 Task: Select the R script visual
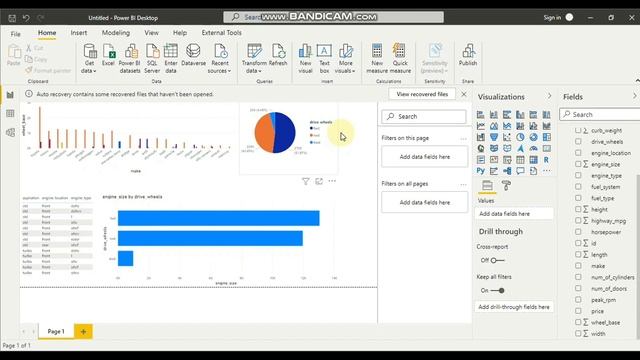547,160
